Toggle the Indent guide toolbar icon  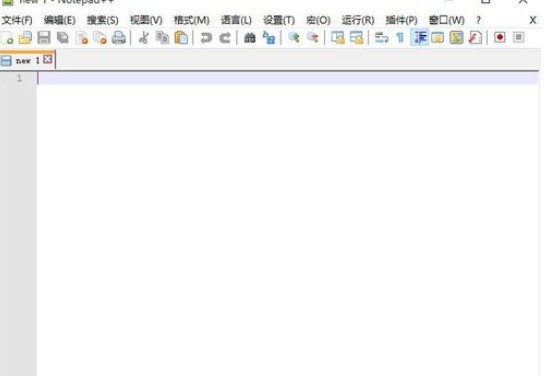(x=419, y=38)
